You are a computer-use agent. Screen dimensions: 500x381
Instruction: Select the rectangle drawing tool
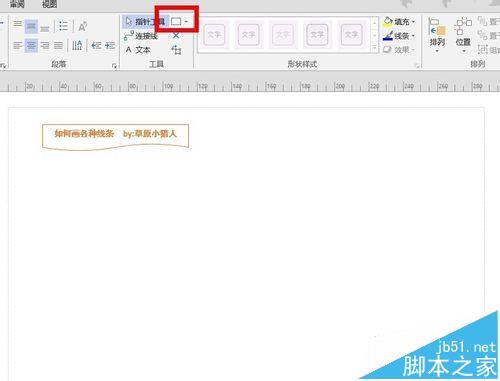coord(176,22)
